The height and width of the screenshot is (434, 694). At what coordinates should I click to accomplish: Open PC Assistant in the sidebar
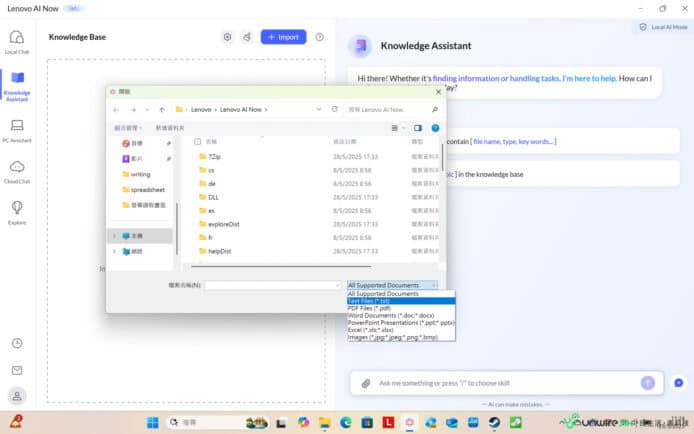17,131
